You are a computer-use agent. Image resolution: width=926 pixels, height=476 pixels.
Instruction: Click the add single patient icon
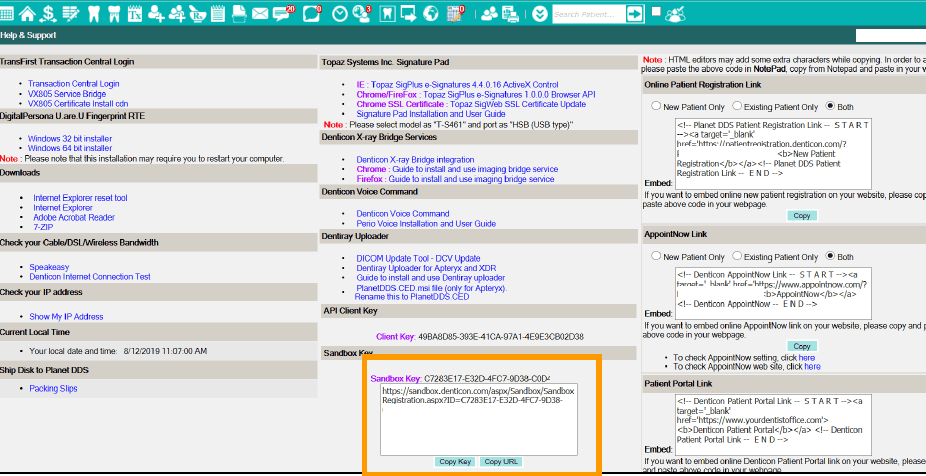click(156, 13)
